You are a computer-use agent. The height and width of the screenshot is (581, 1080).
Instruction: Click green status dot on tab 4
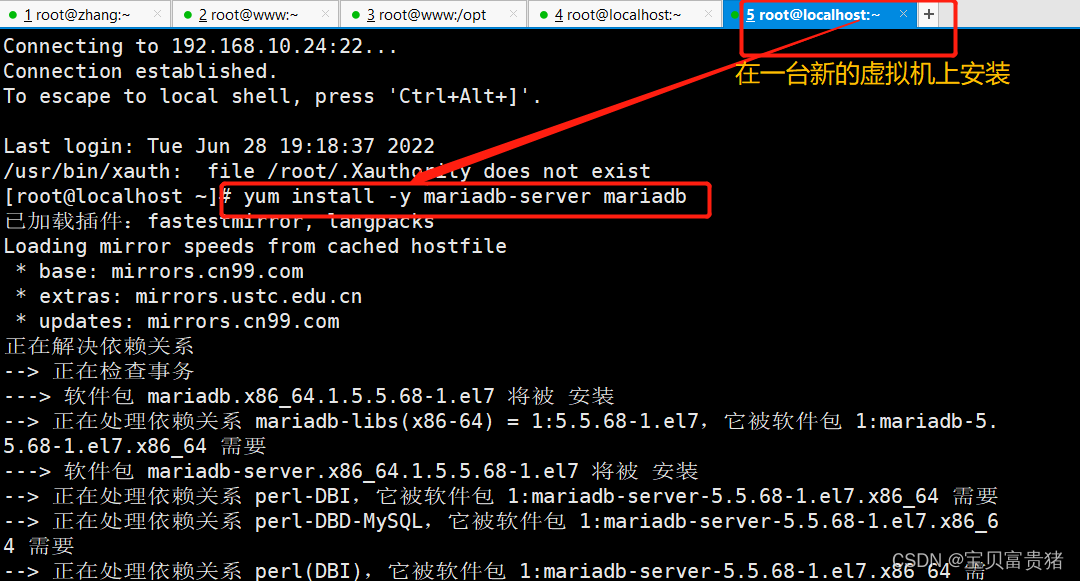click(x=544, y=14)
